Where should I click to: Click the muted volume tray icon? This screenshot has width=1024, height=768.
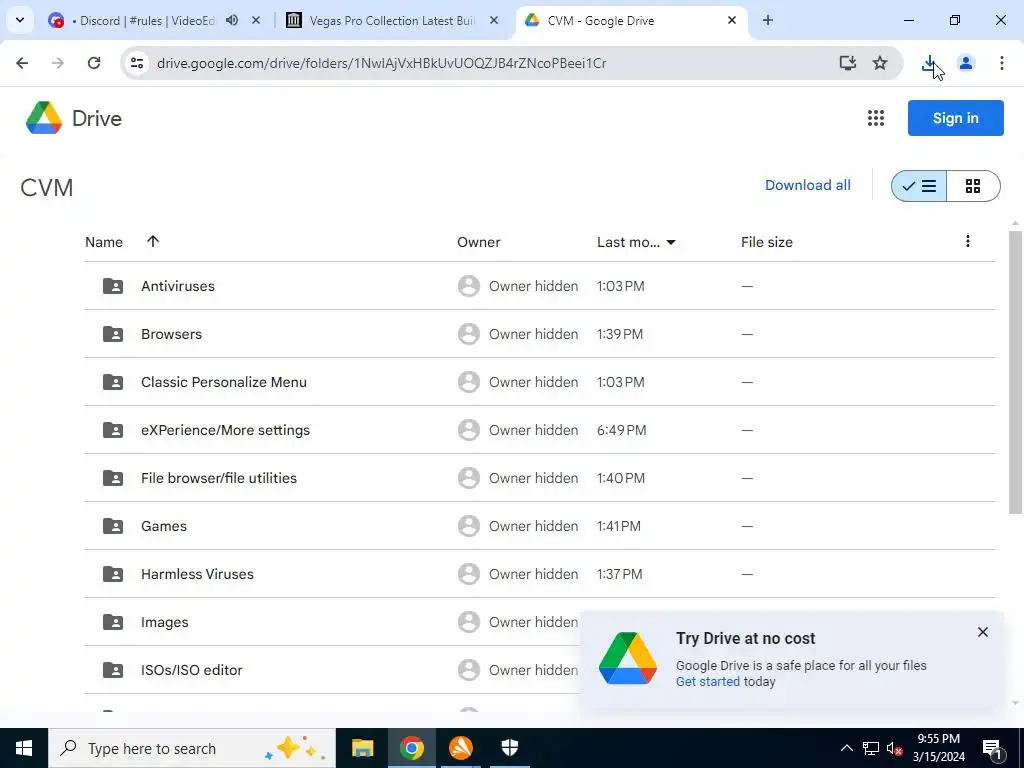click(894, 748)
